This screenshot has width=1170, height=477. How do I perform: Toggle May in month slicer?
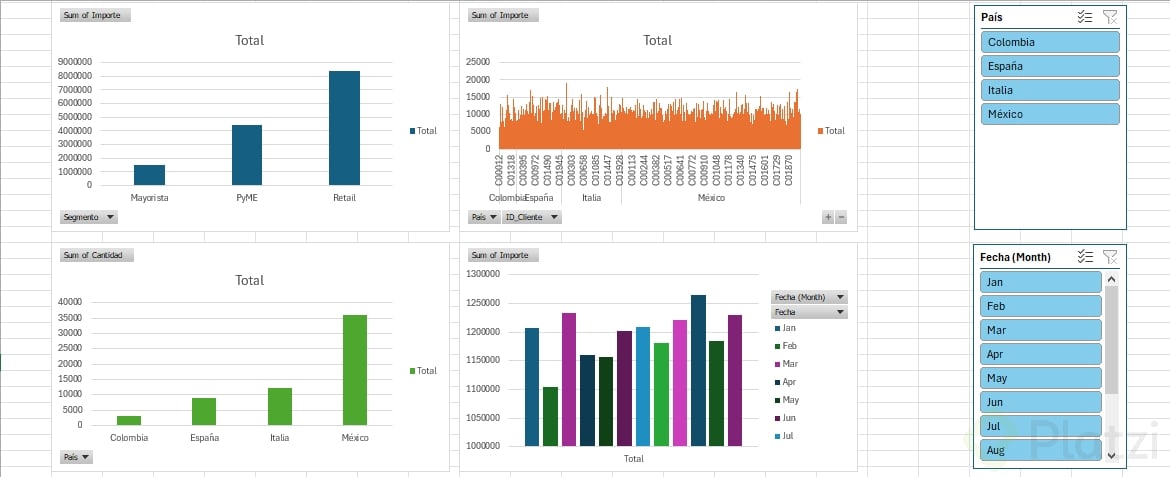pos(1040,378)
